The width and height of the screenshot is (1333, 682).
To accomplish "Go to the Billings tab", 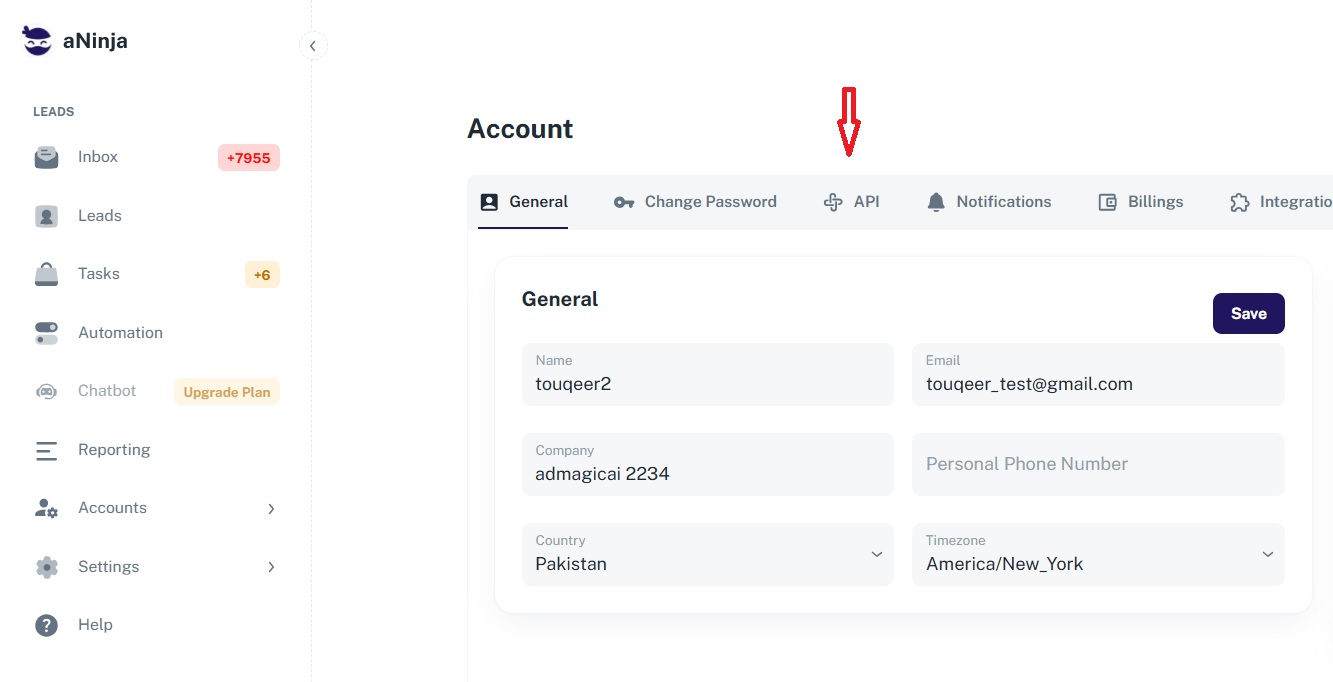I will tap(1141, 202).
